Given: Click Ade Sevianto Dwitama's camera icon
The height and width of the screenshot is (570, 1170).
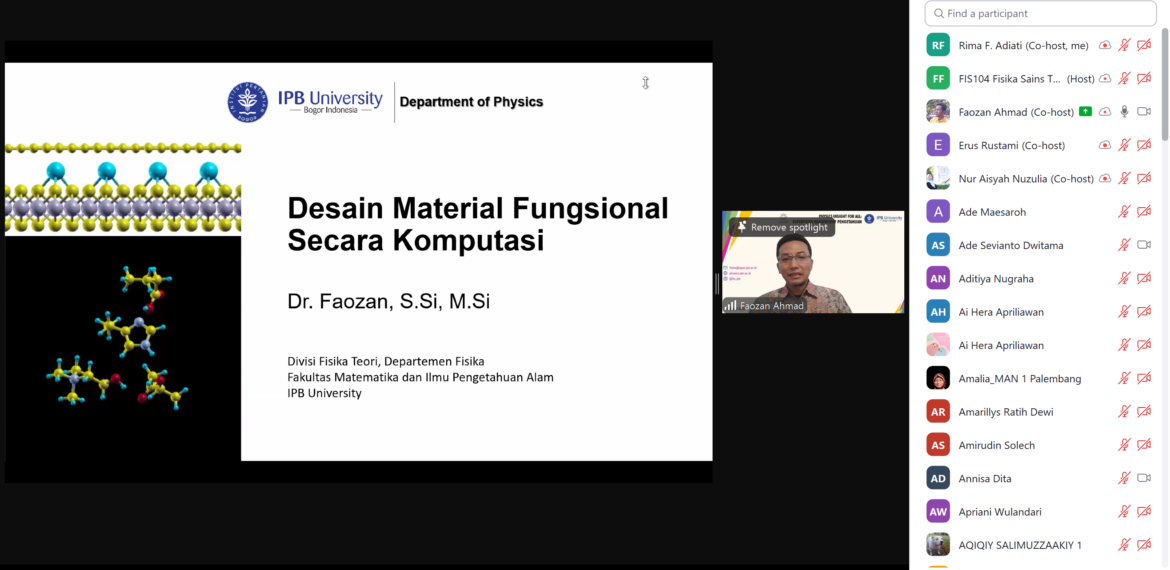Looking at the screenshot, I should pyautogui.click(x=1144, y=245).
